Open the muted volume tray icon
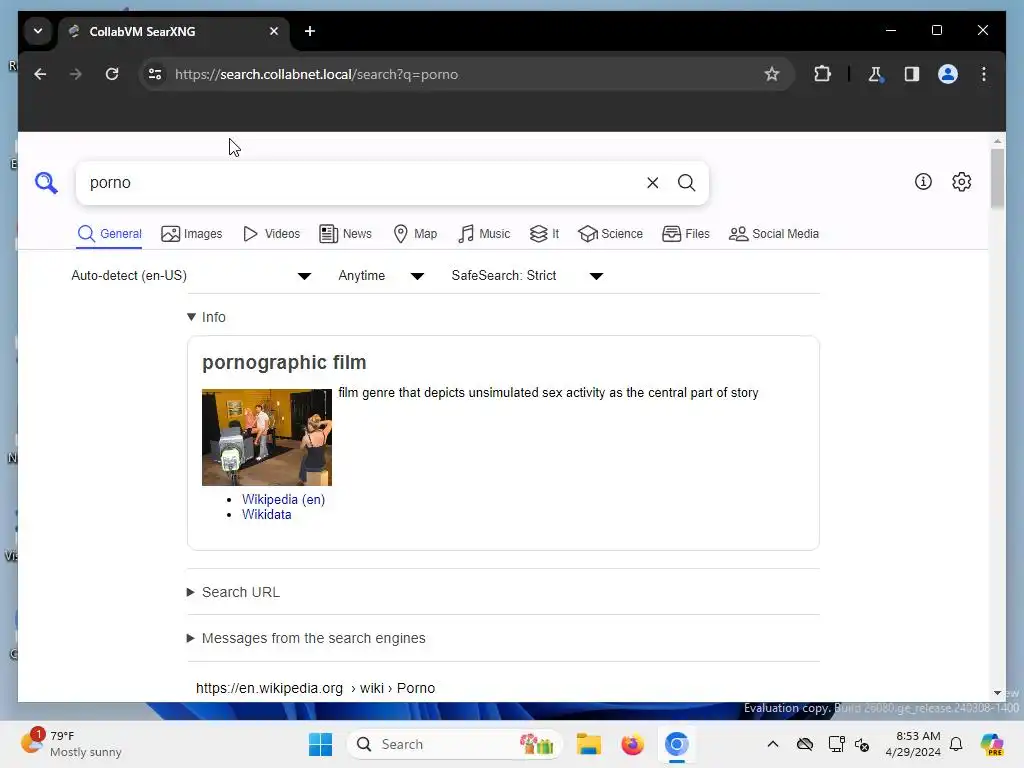Viewport: 1024px width, 768px height. (862, 744)
